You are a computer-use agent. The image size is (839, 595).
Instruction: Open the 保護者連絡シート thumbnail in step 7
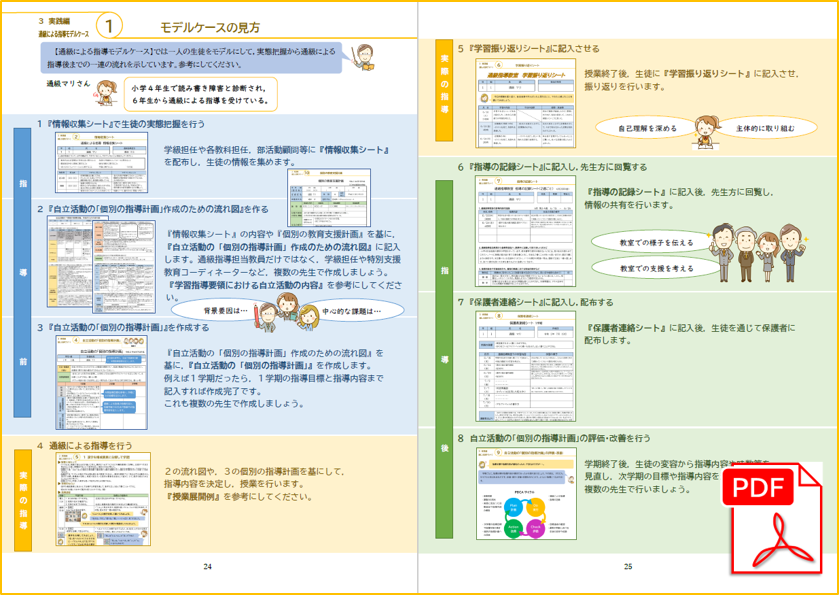(x=526, y=366)
